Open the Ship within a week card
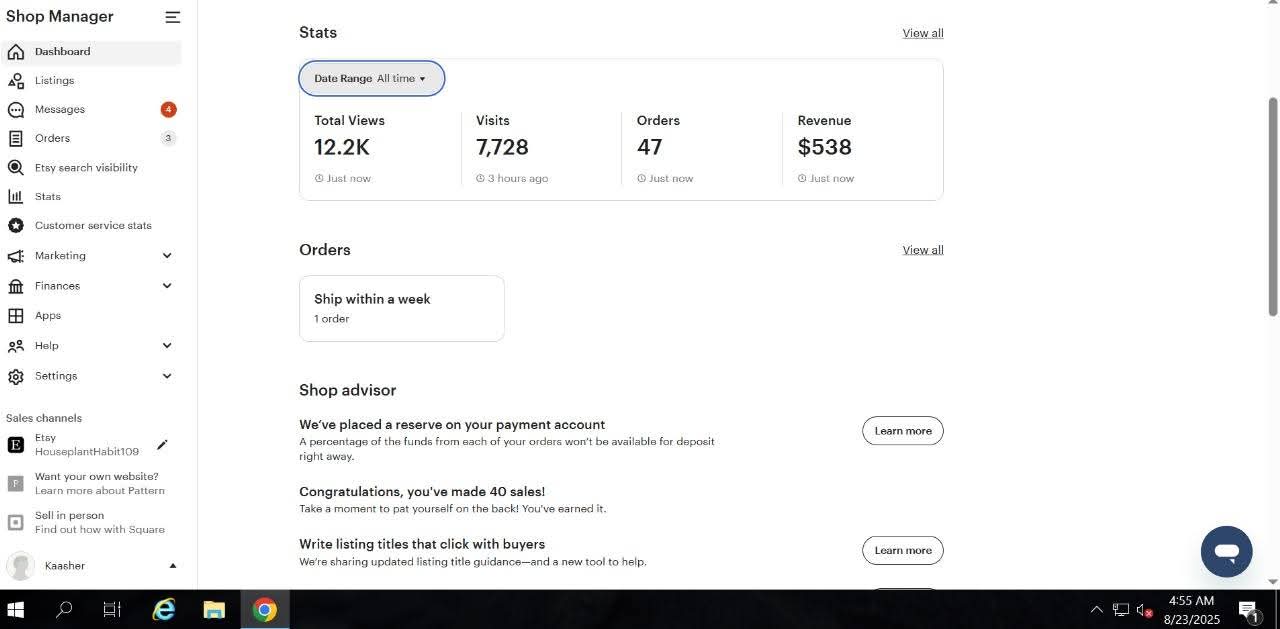Image resolution: width=1280 pixels, height=629 pixels. [x=401, y=308]
